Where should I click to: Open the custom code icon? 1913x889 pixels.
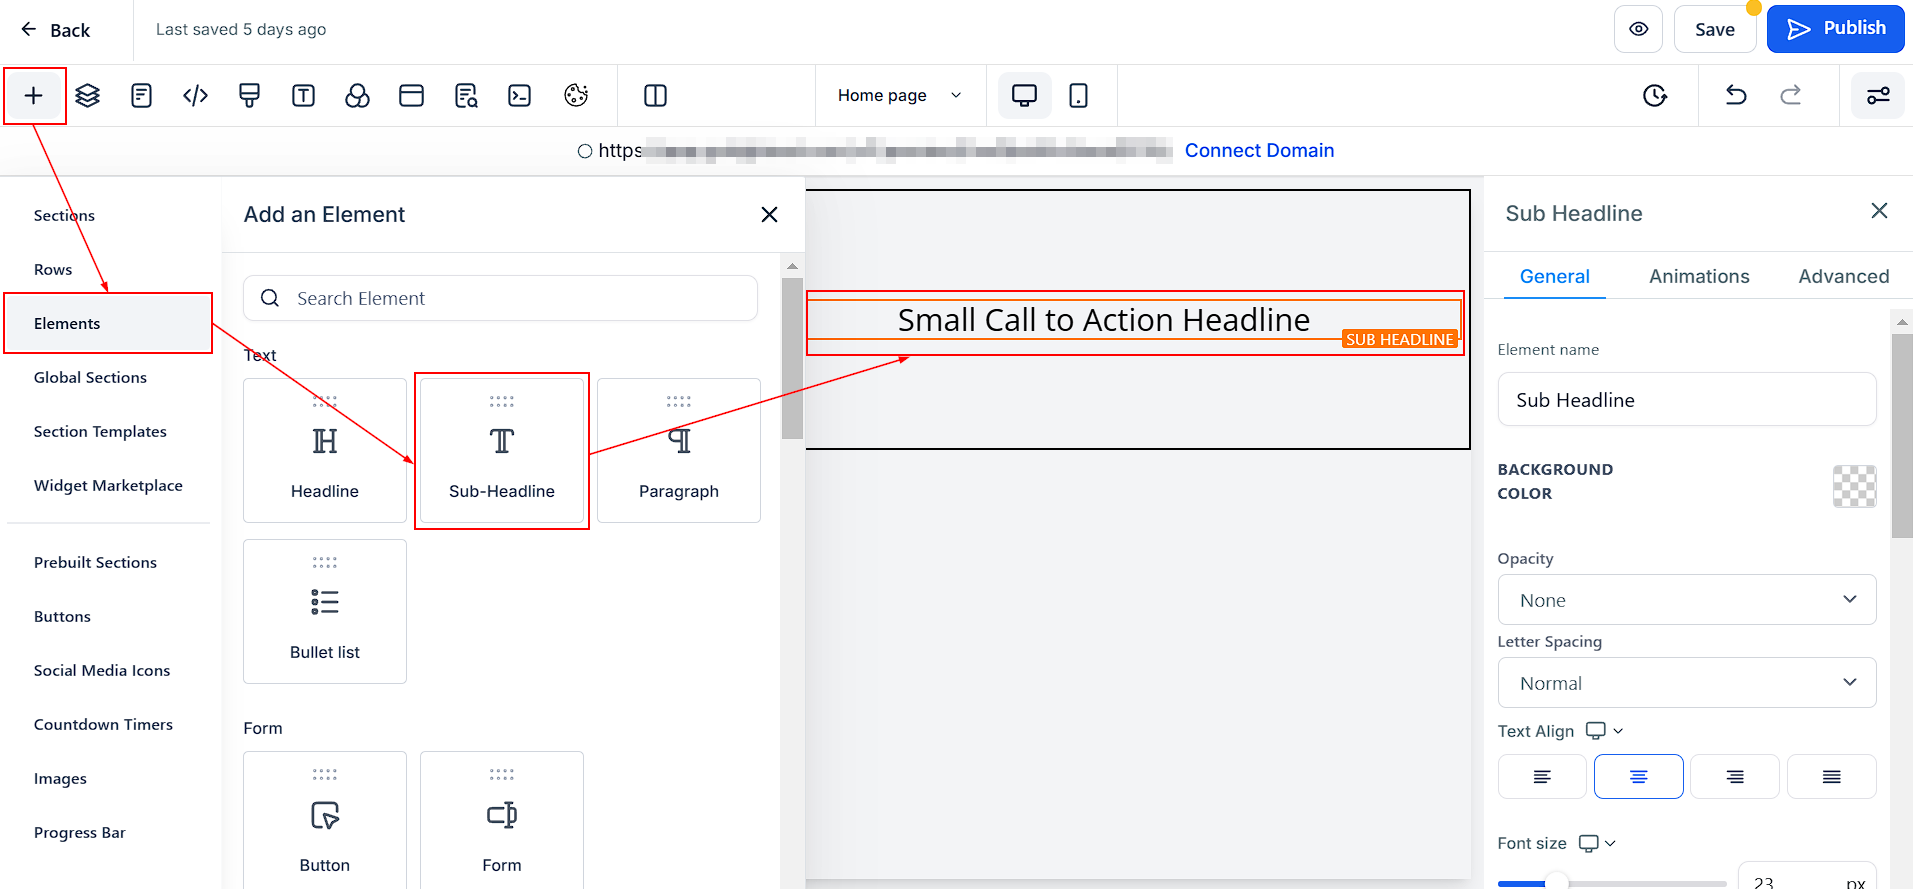pos(196,96)
